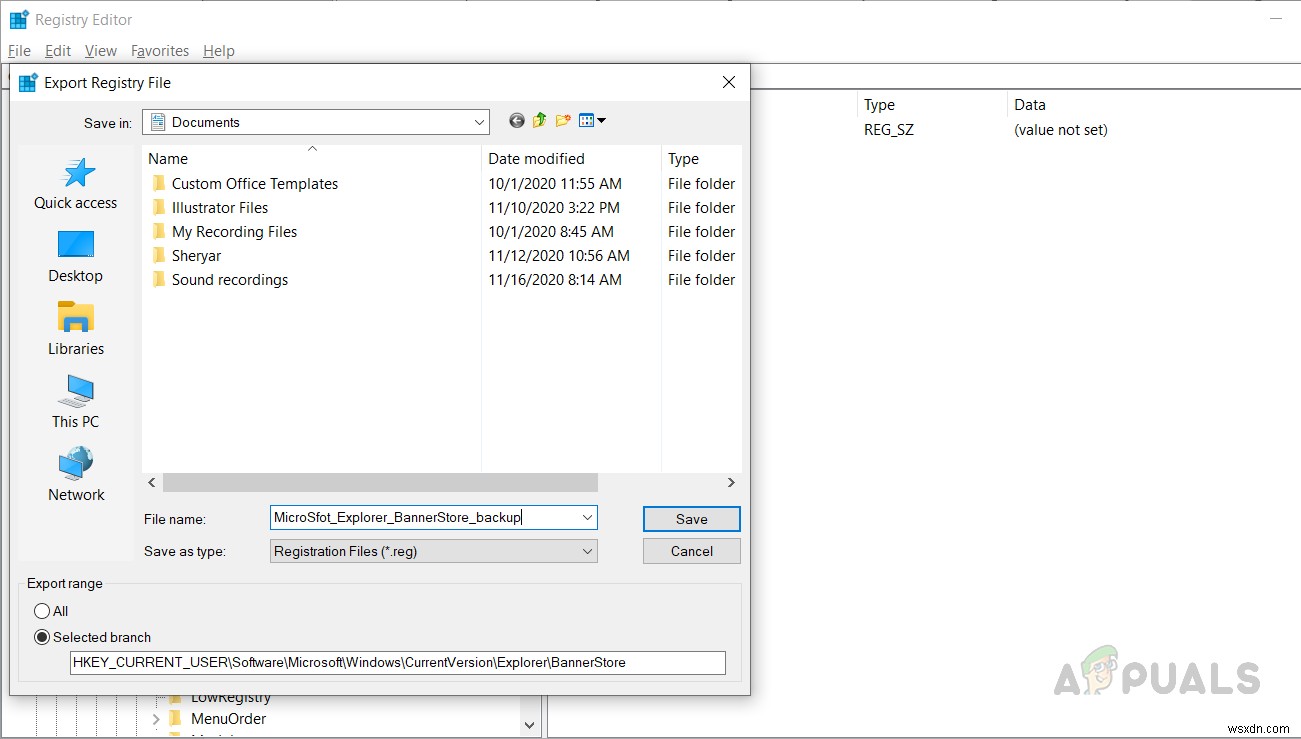1301x739 pixels.
Task: Open the Favorites menu
Action: [x=160, y=51]
